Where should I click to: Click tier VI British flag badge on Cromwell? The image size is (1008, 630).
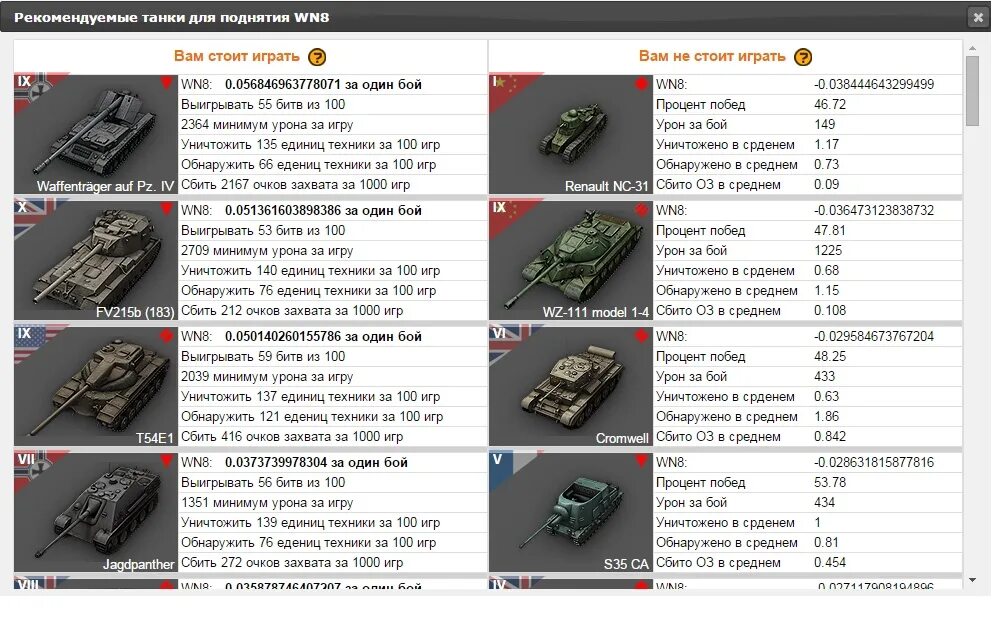pyautogui.click(x=499, y=334)
